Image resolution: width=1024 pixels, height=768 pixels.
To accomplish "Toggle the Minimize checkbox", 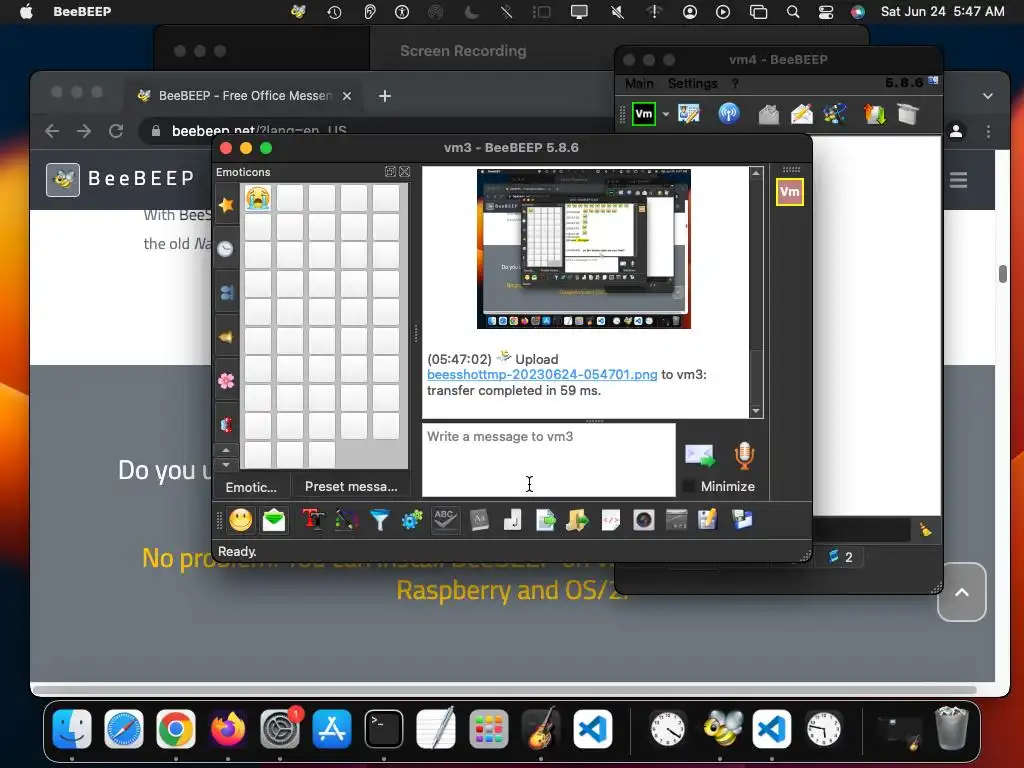I will tap(688, 487).
